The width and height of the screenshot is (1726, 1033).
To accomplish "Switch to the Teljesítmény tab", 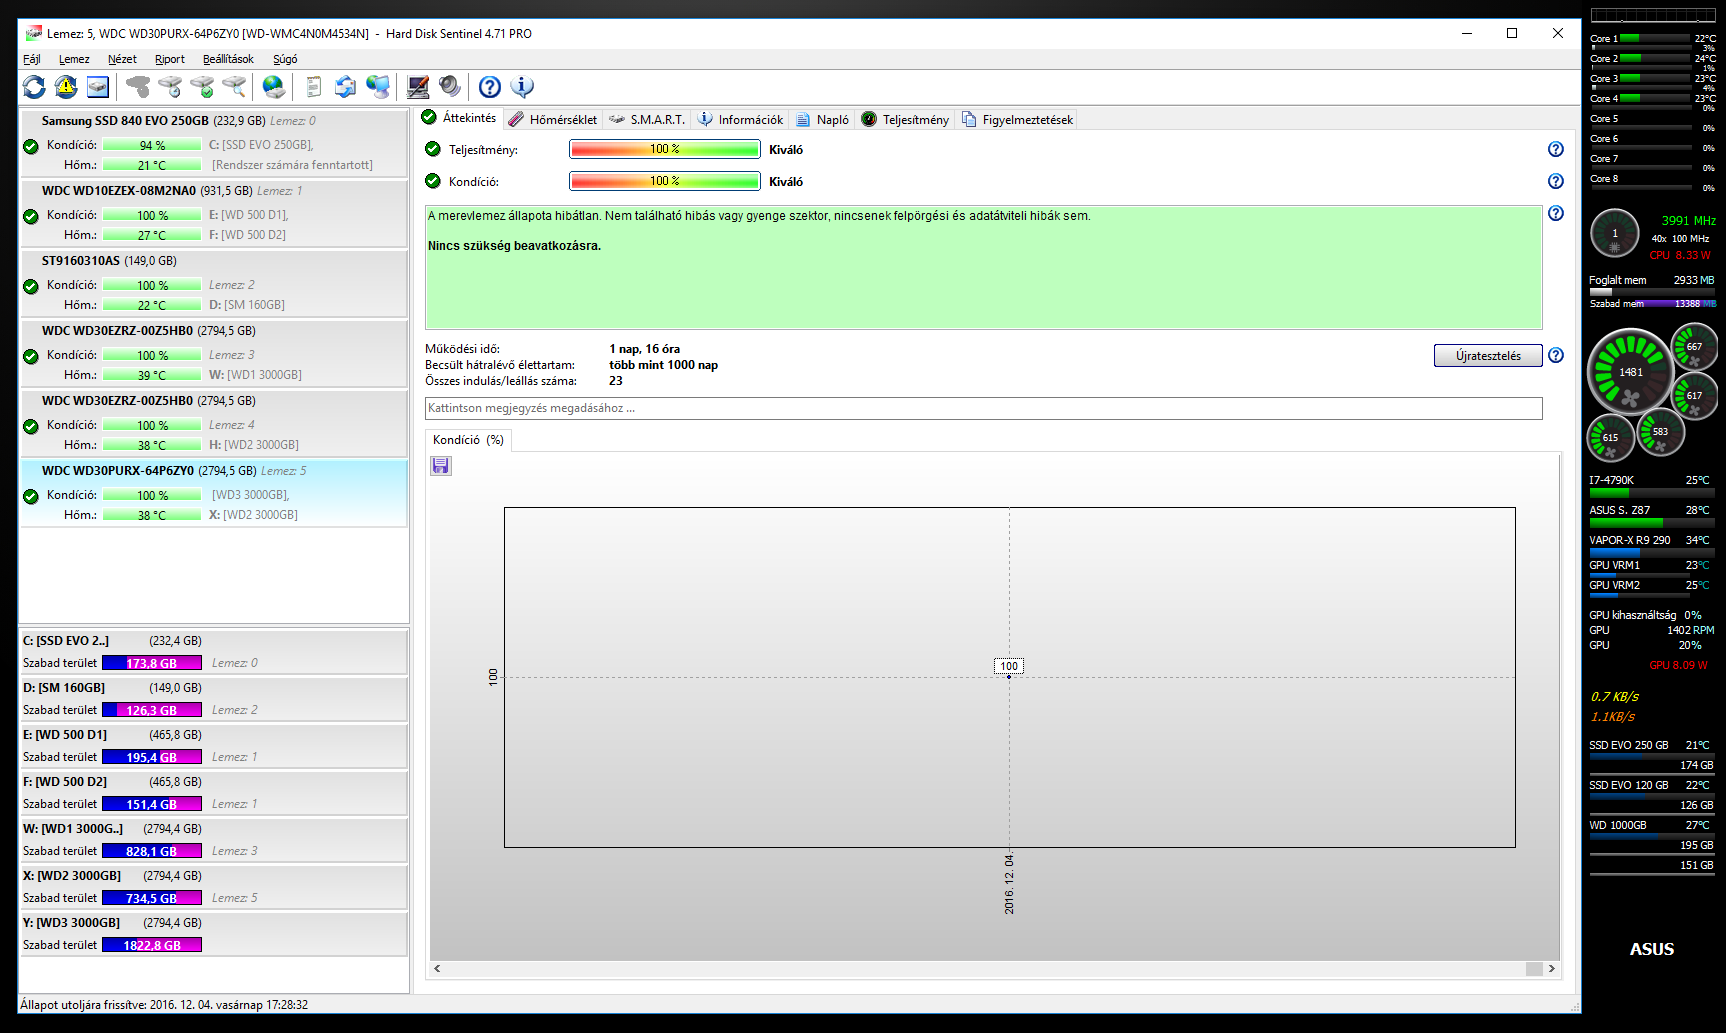I will 905,119.
